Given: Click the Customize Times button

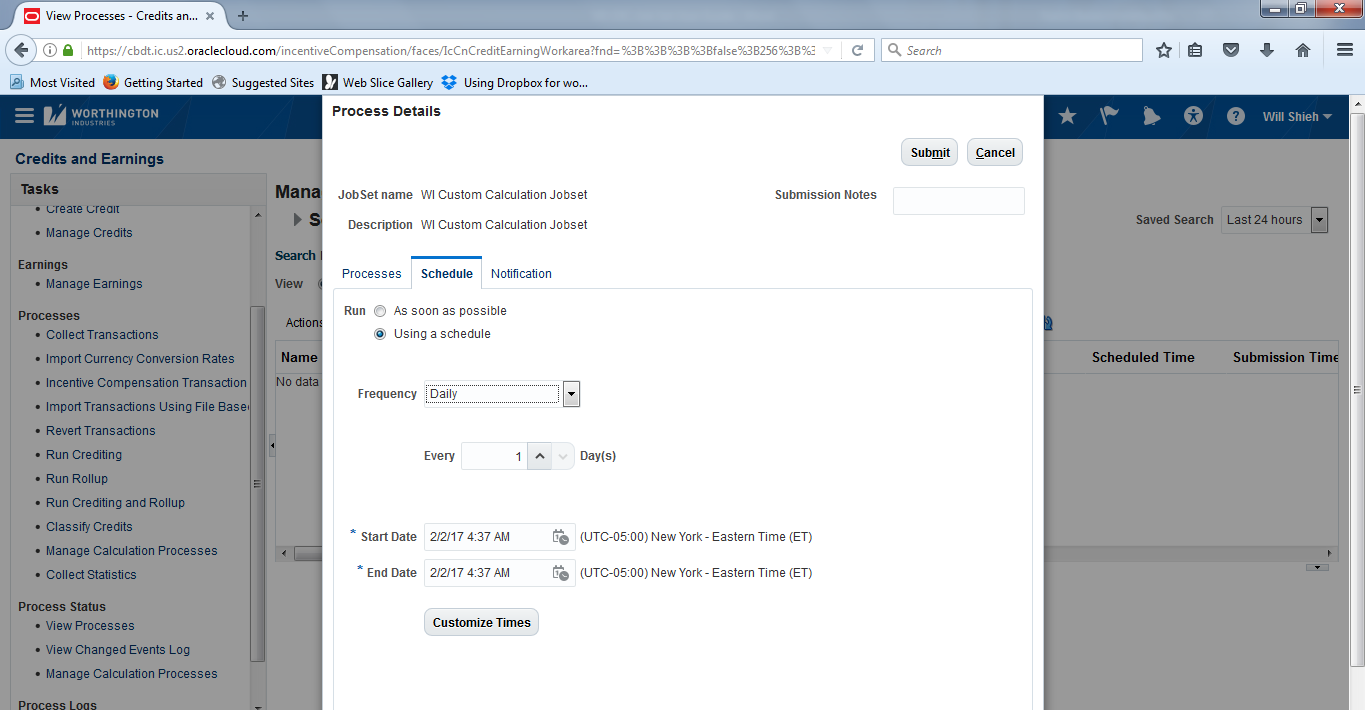Looking at the screenshot, I should click(x=482, y=622).
